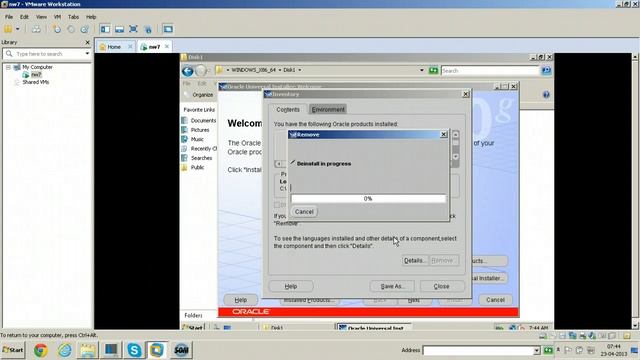
Task: Click the Explorer refresh/go green icon
Action: pyautogui.click(x=433, y=70)
